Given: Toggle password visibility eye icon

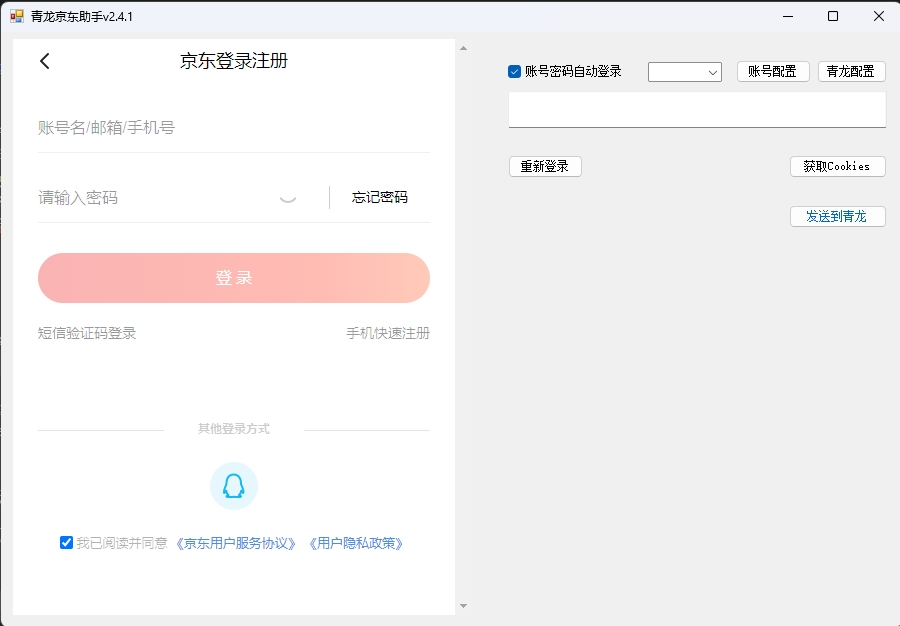Looking at the screenshot, I should [x=288, y=198].
